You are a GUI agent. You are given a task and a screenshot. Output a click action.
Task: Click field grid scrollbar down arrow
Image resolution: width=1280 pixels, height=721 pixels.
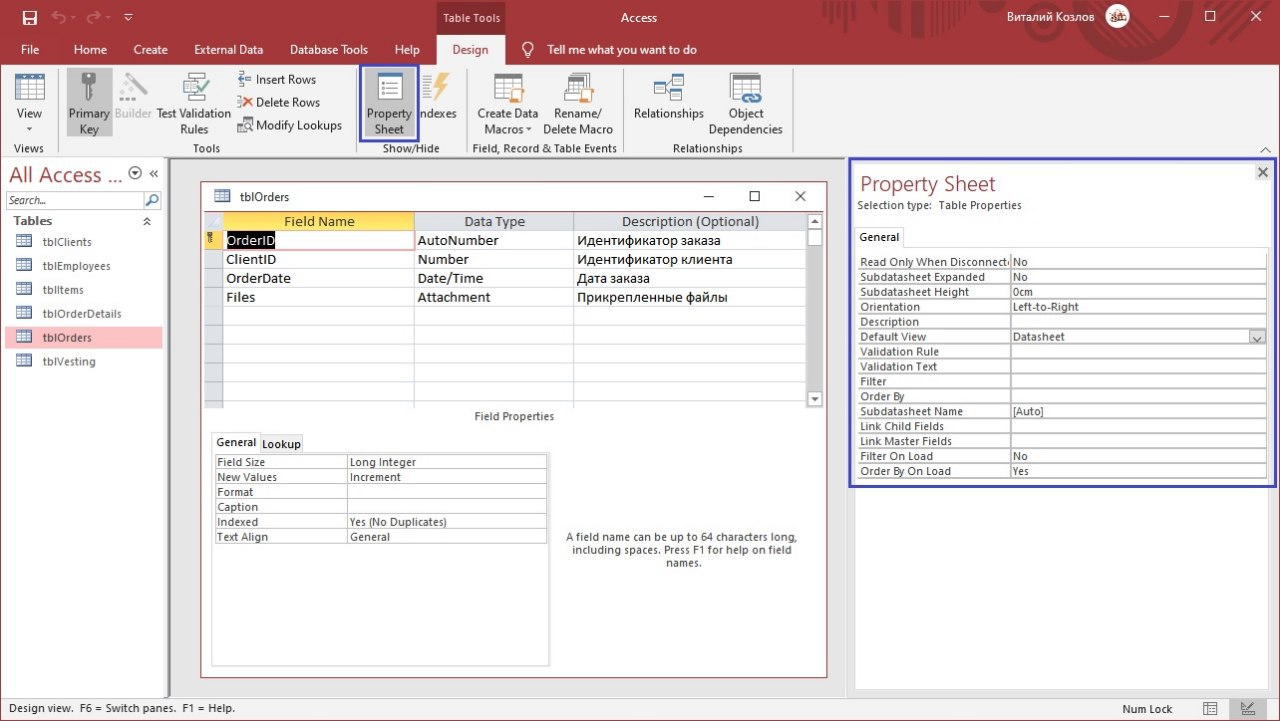point(814,399)
